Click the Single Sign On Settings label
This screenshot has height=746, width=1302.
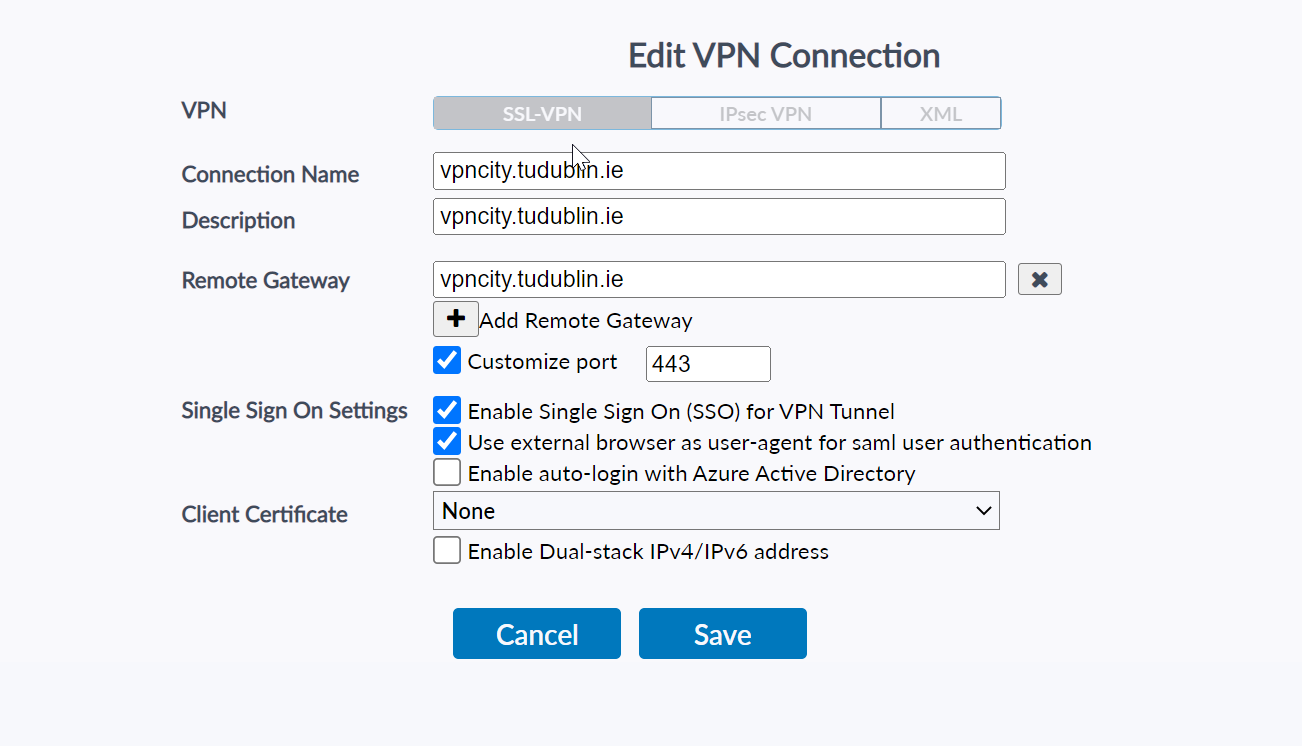pyautogui.click(x=294, y=411)
